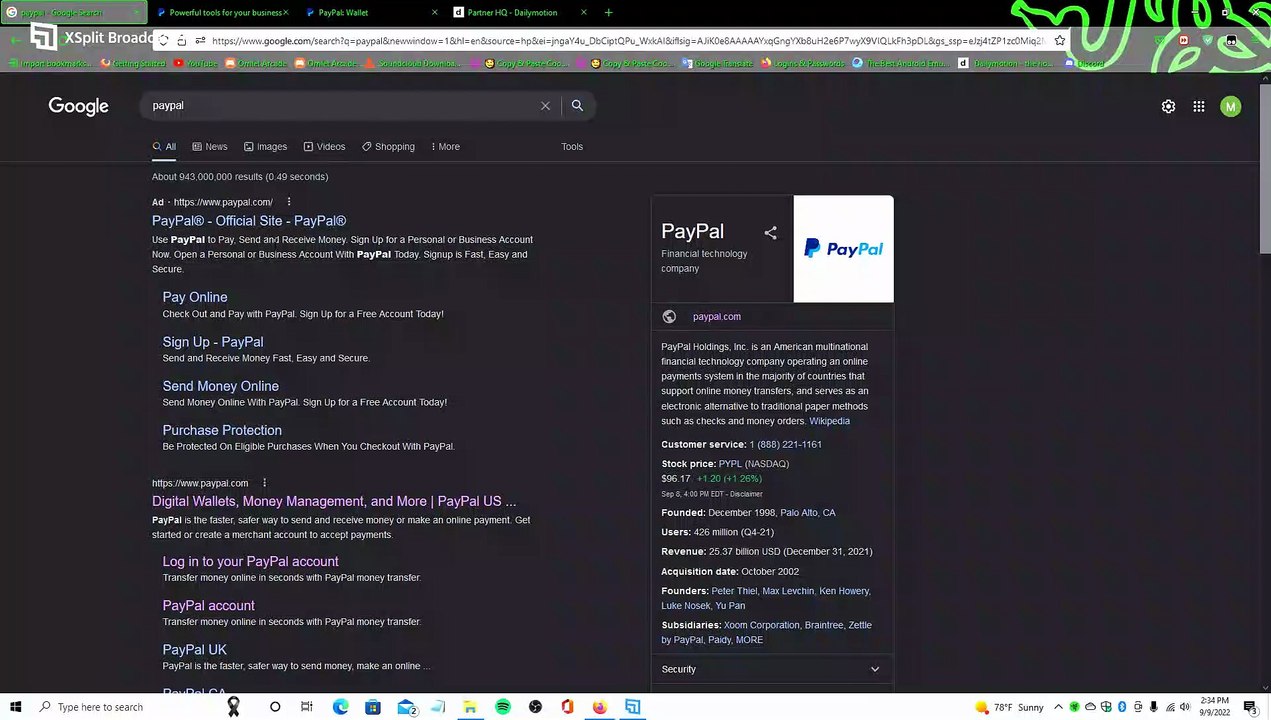1271x720 pixels.
Task: Open XSplit Broadcaster from taskbar
Action: point(632,707)
